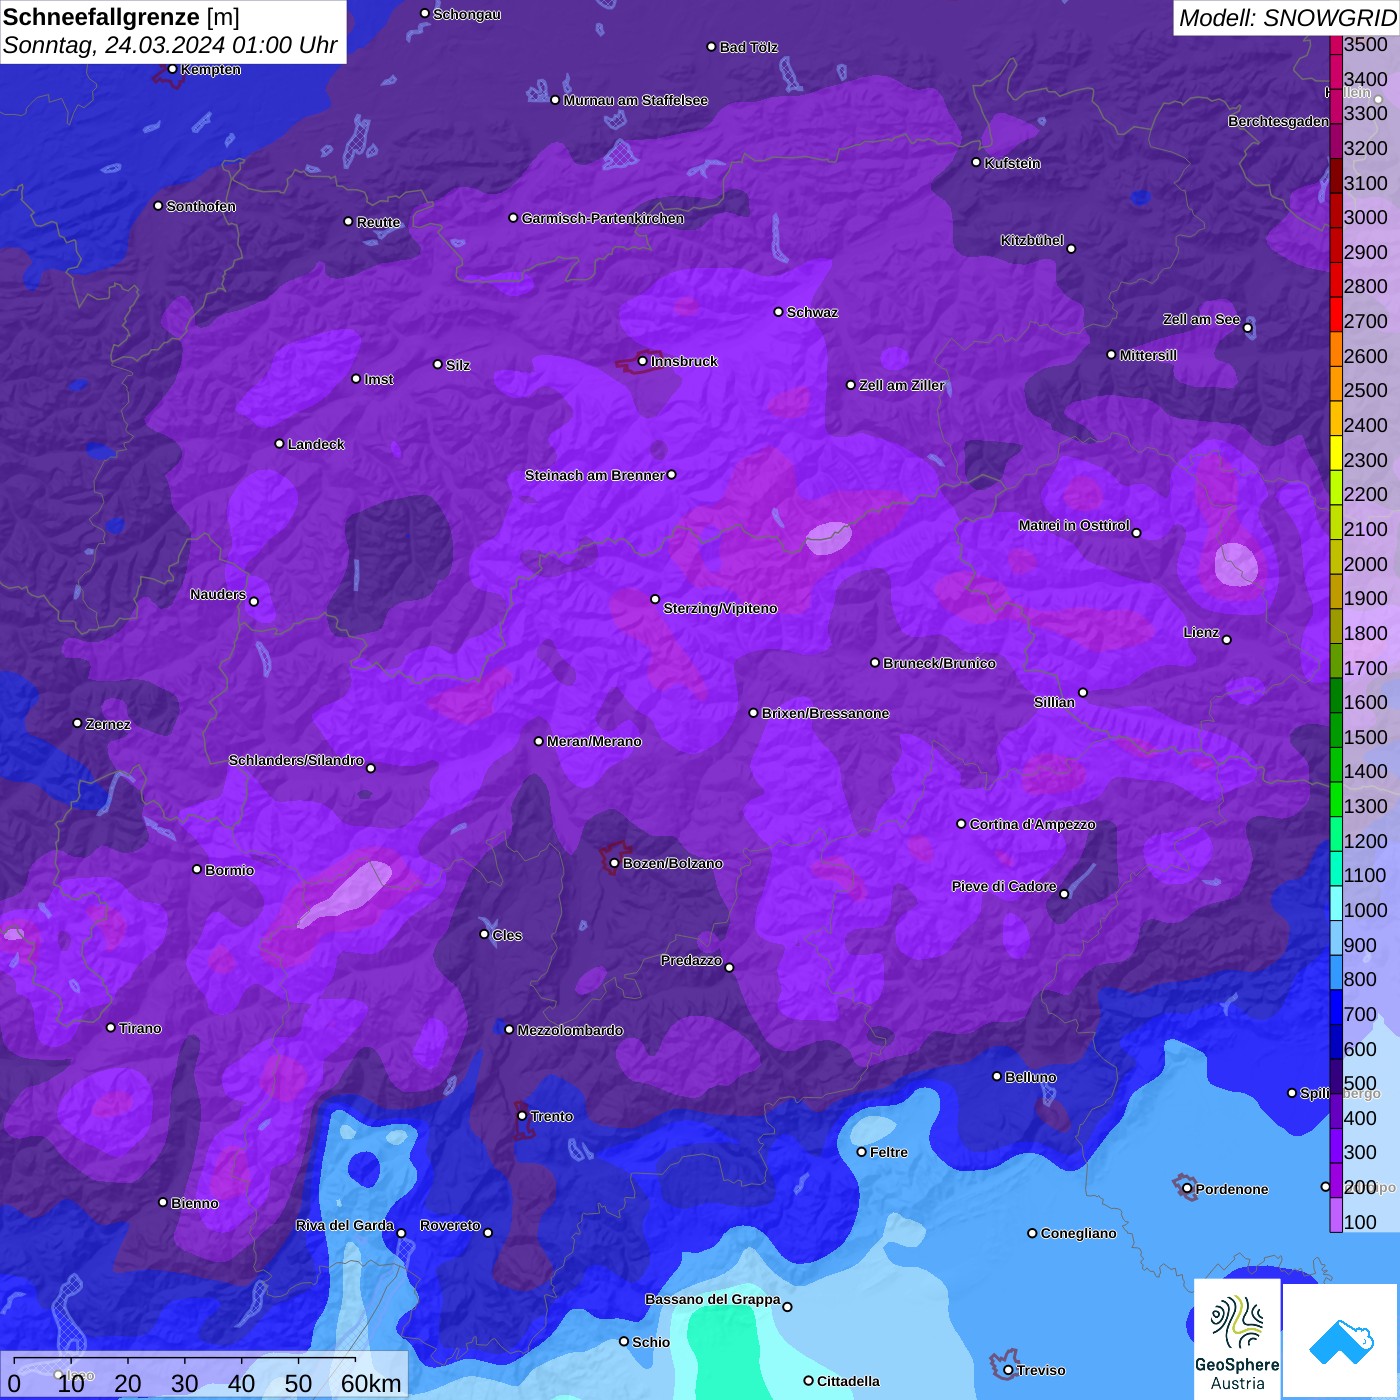Click the Conegliano label
Viewport: 1400px width, 1400px height.
pos(1078,1233)
